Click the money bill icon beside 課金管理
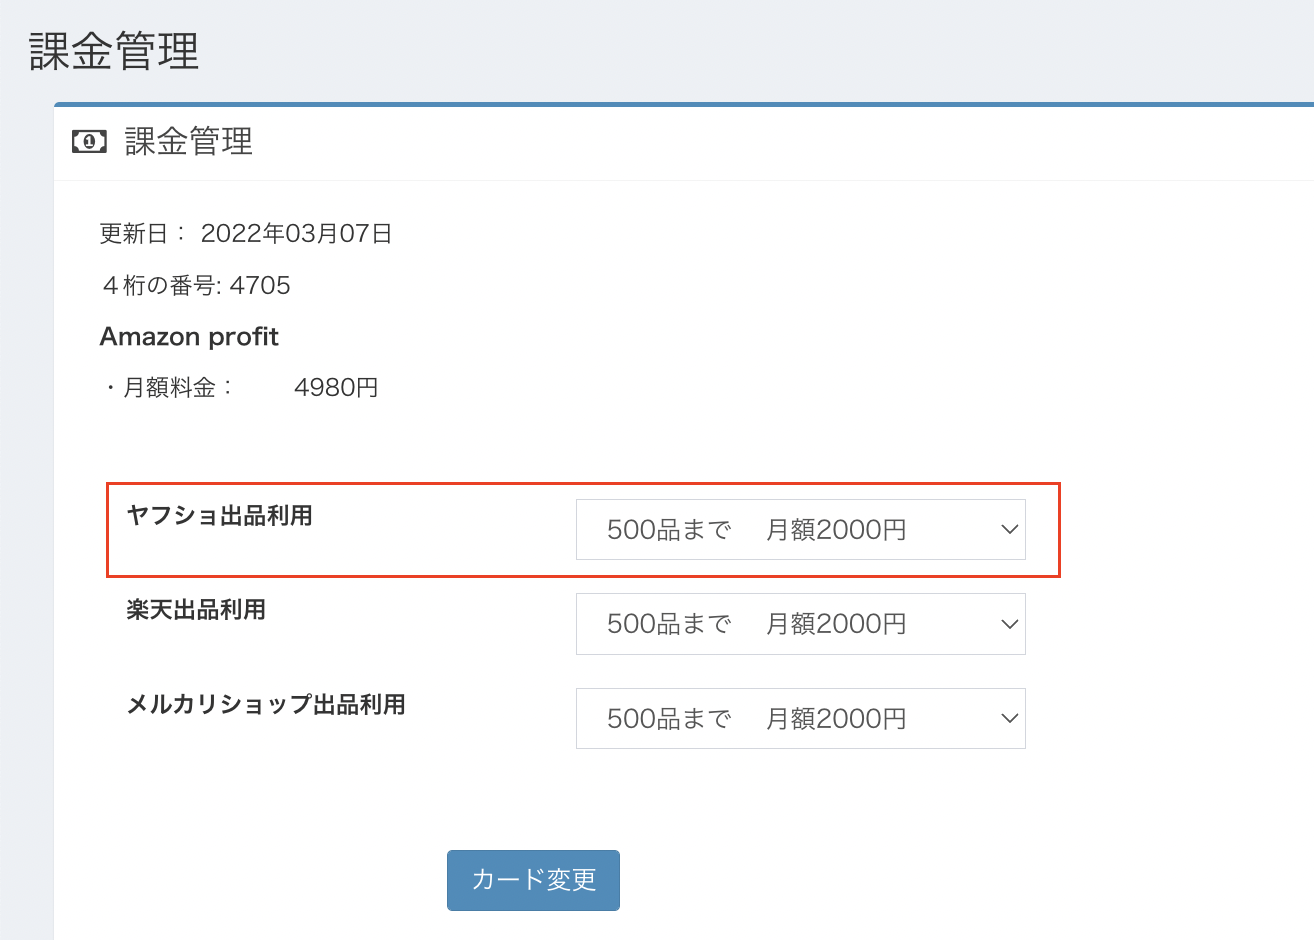 89,142
